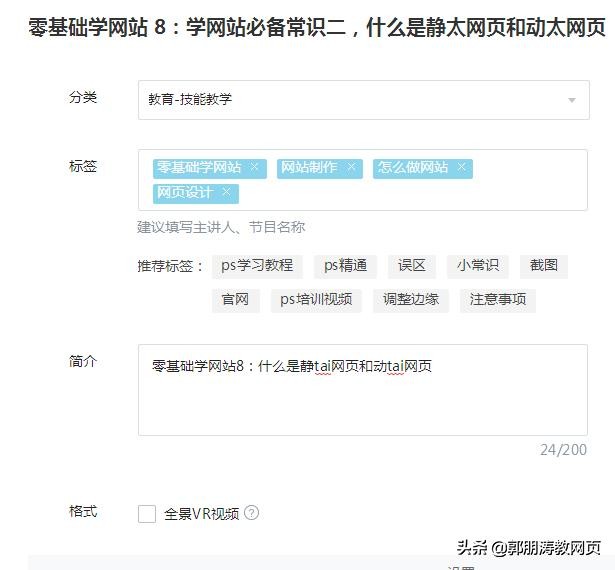This screenshot has width=615, height=570.
Task: Expand the 分类 dropdown arrow
Action: point(572,100)
